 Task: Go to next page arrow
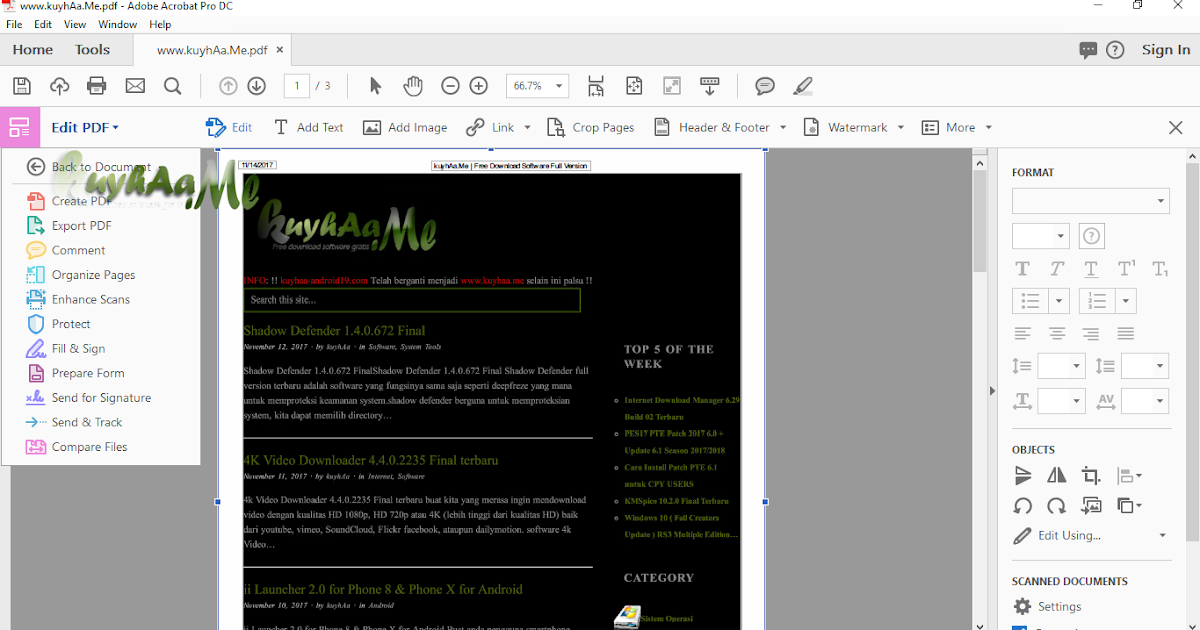coord(256,86)
